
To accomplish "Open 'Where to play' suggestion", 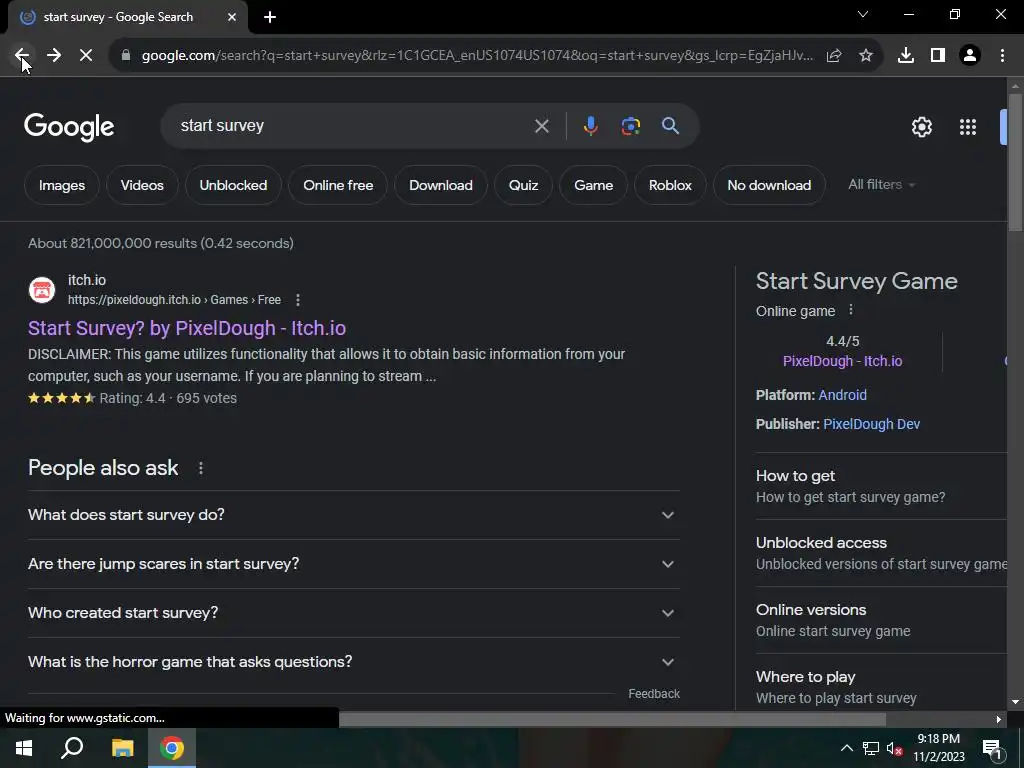I will (881, 687).
